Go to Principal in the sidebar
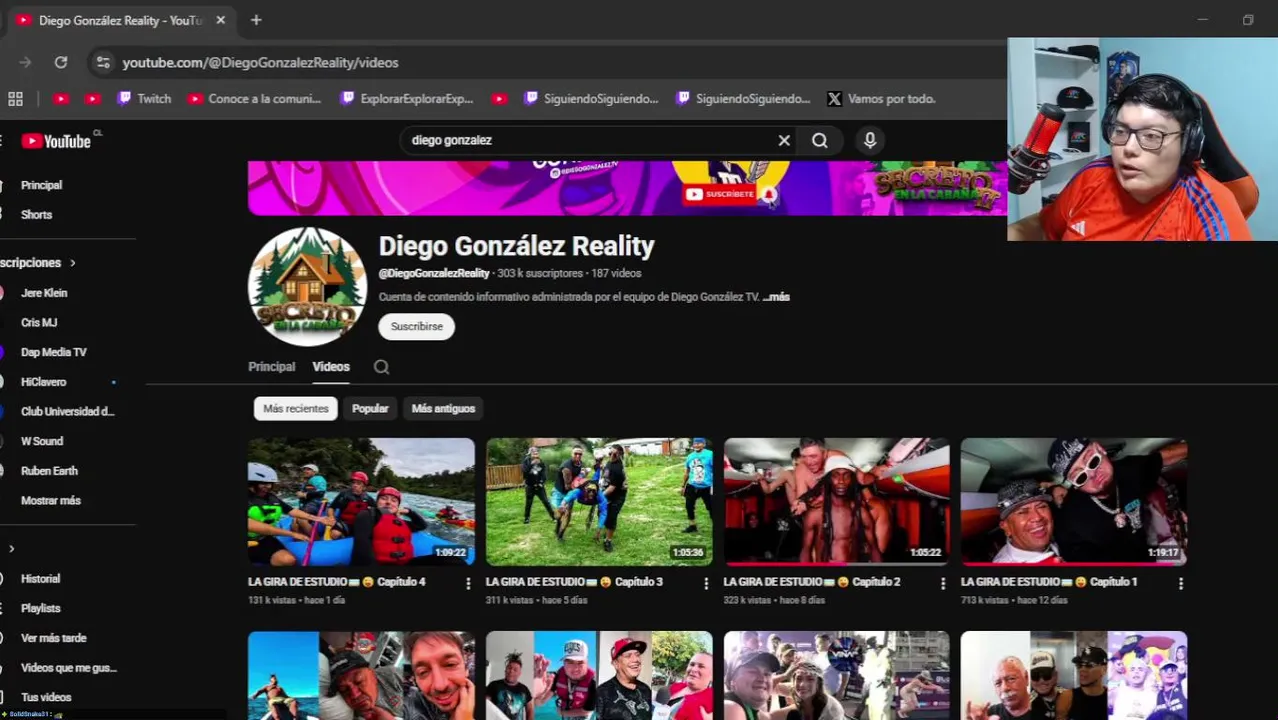The image size is (1278, 720). (x=42, y=185)
